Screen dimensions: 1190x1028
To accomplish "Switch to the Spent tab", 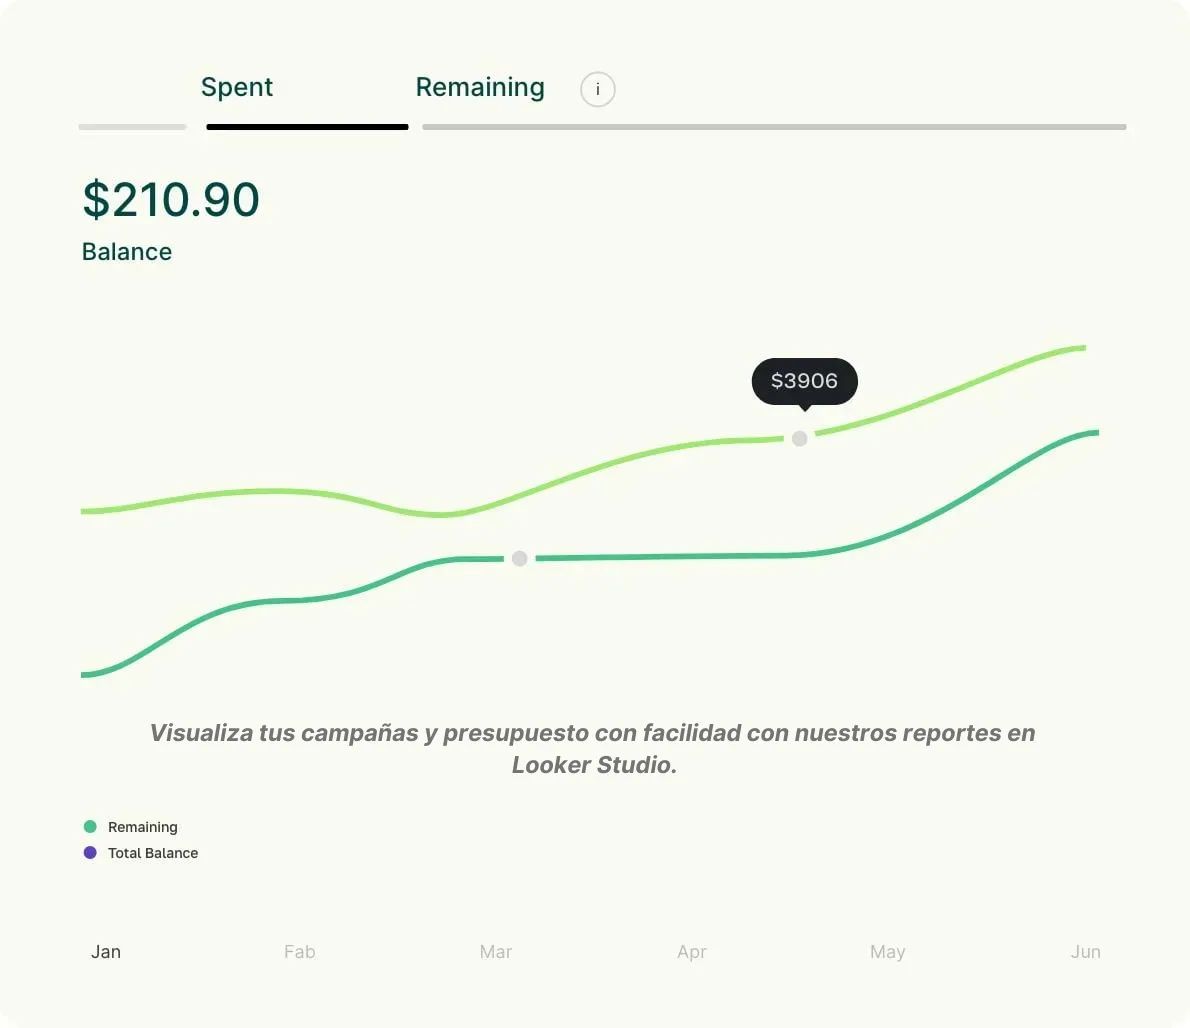I will (x=236, y=88).
